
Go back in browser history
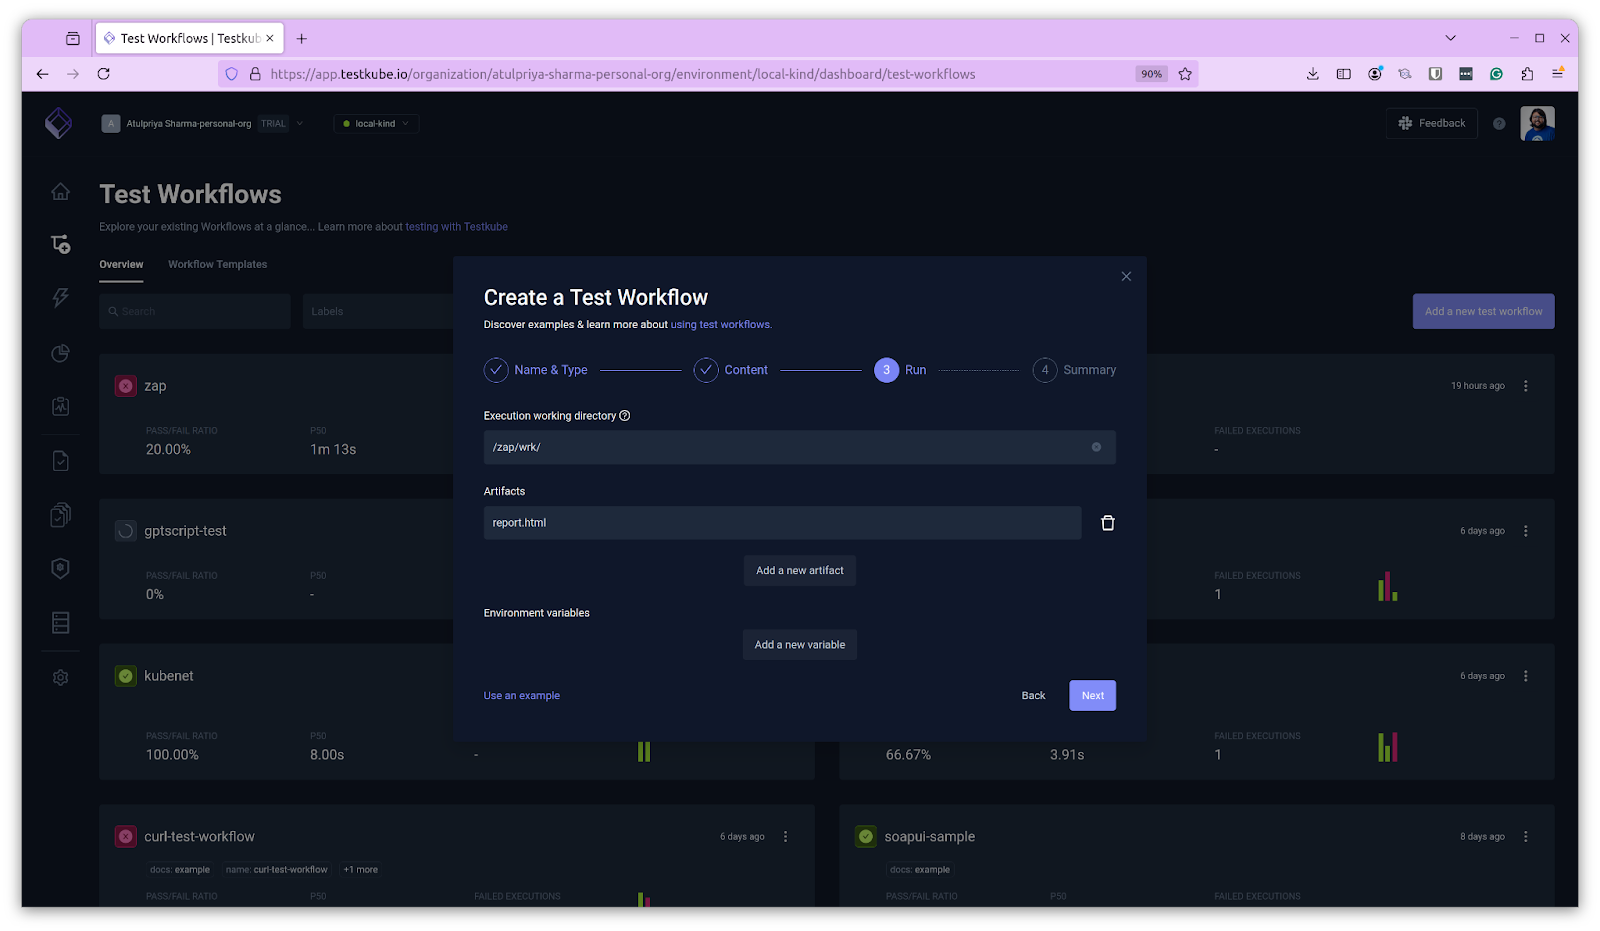point(42,74)
